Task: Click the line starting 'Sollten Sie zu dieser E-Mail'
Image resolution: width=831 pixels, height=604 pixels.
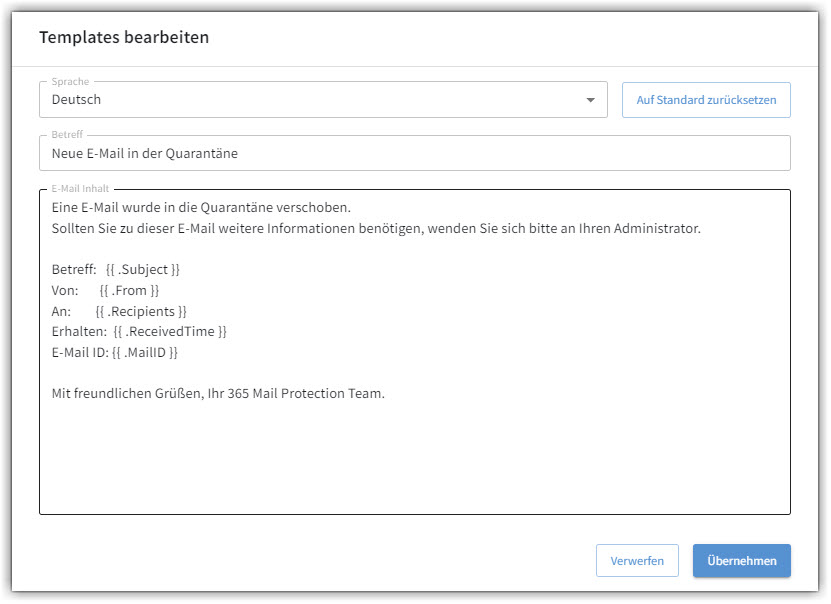Action: pos(376,229)
